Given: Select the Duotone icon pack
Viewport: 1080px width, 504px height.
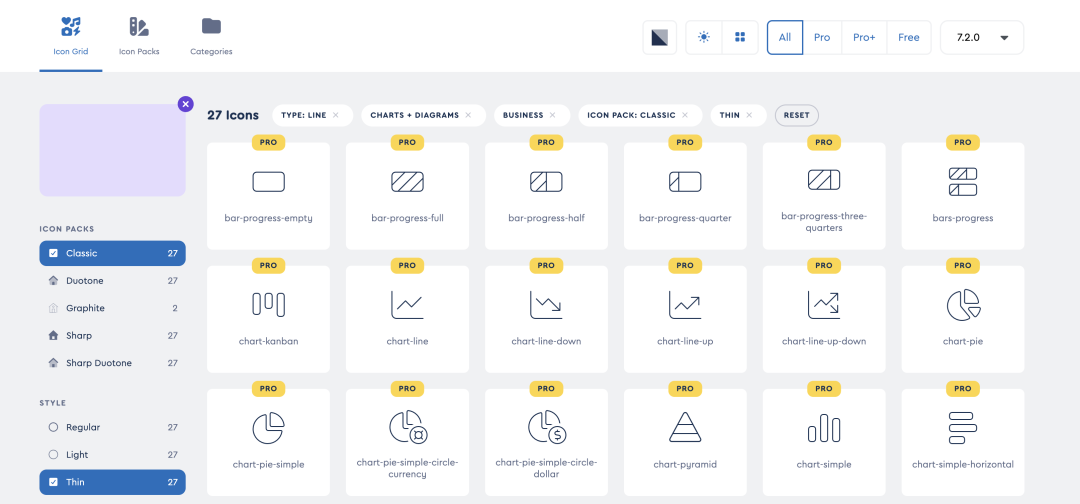Looking at the screenshot, I should (x=112, y=281).
